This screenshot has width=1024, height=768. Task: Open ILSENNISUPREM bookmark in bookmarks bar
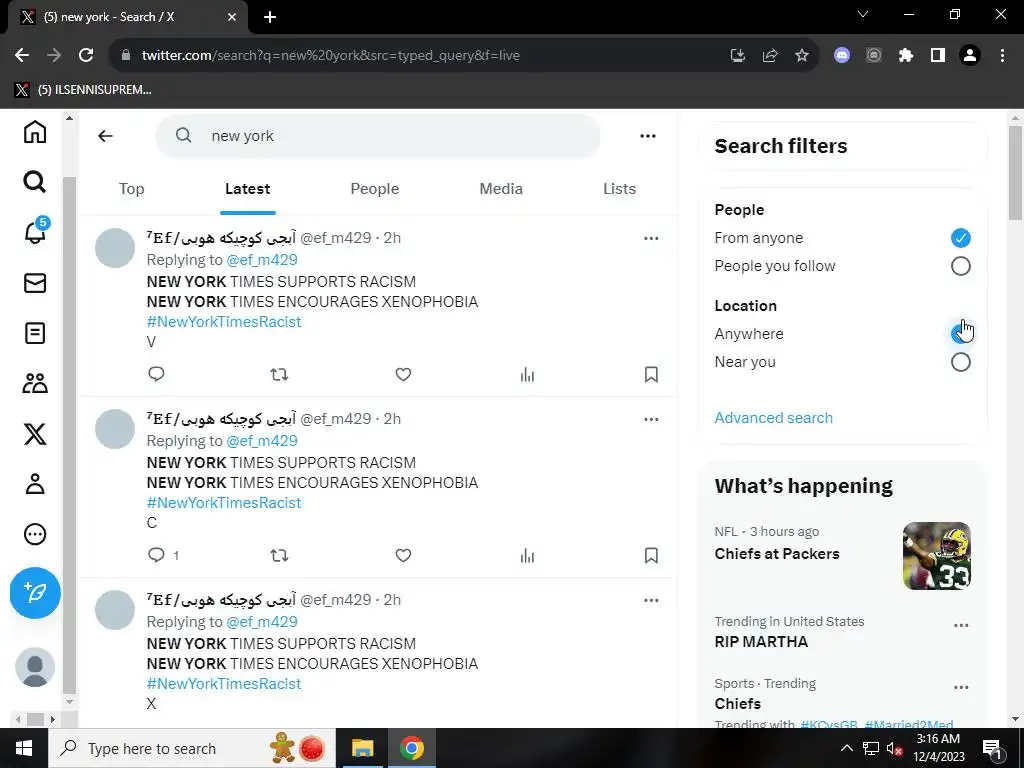tap(84, 89)
